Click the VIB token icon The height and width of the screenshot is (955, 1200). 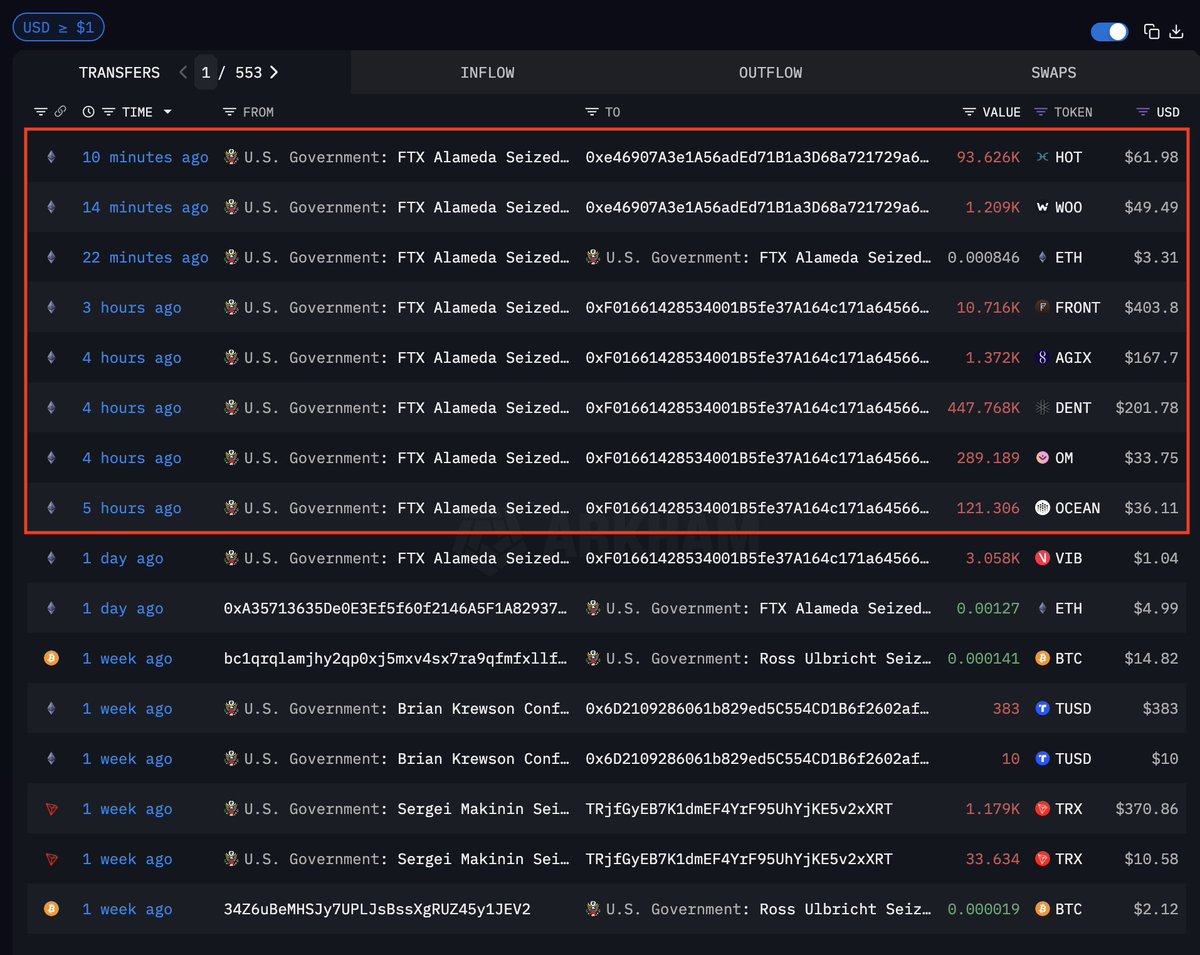click(x=1043, y=558)
